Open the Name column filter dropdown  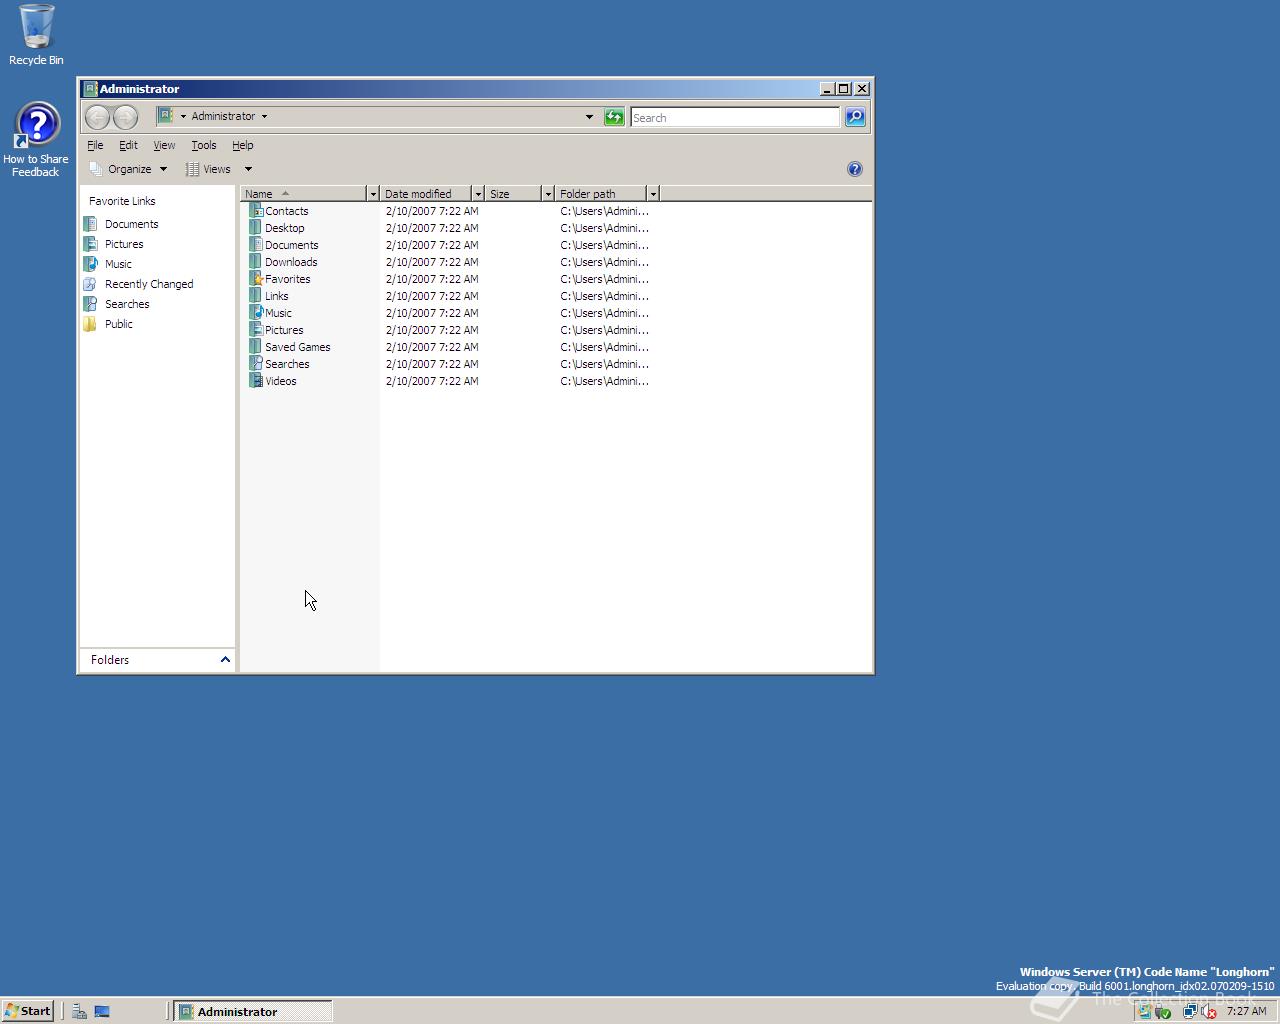click(x=373, y=194)
